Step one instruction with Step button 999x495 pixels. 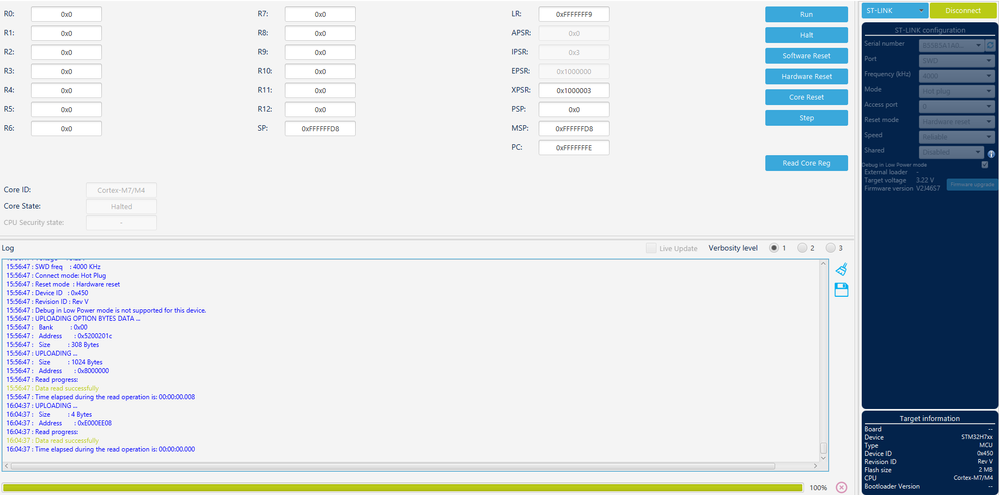pos(806,118)
